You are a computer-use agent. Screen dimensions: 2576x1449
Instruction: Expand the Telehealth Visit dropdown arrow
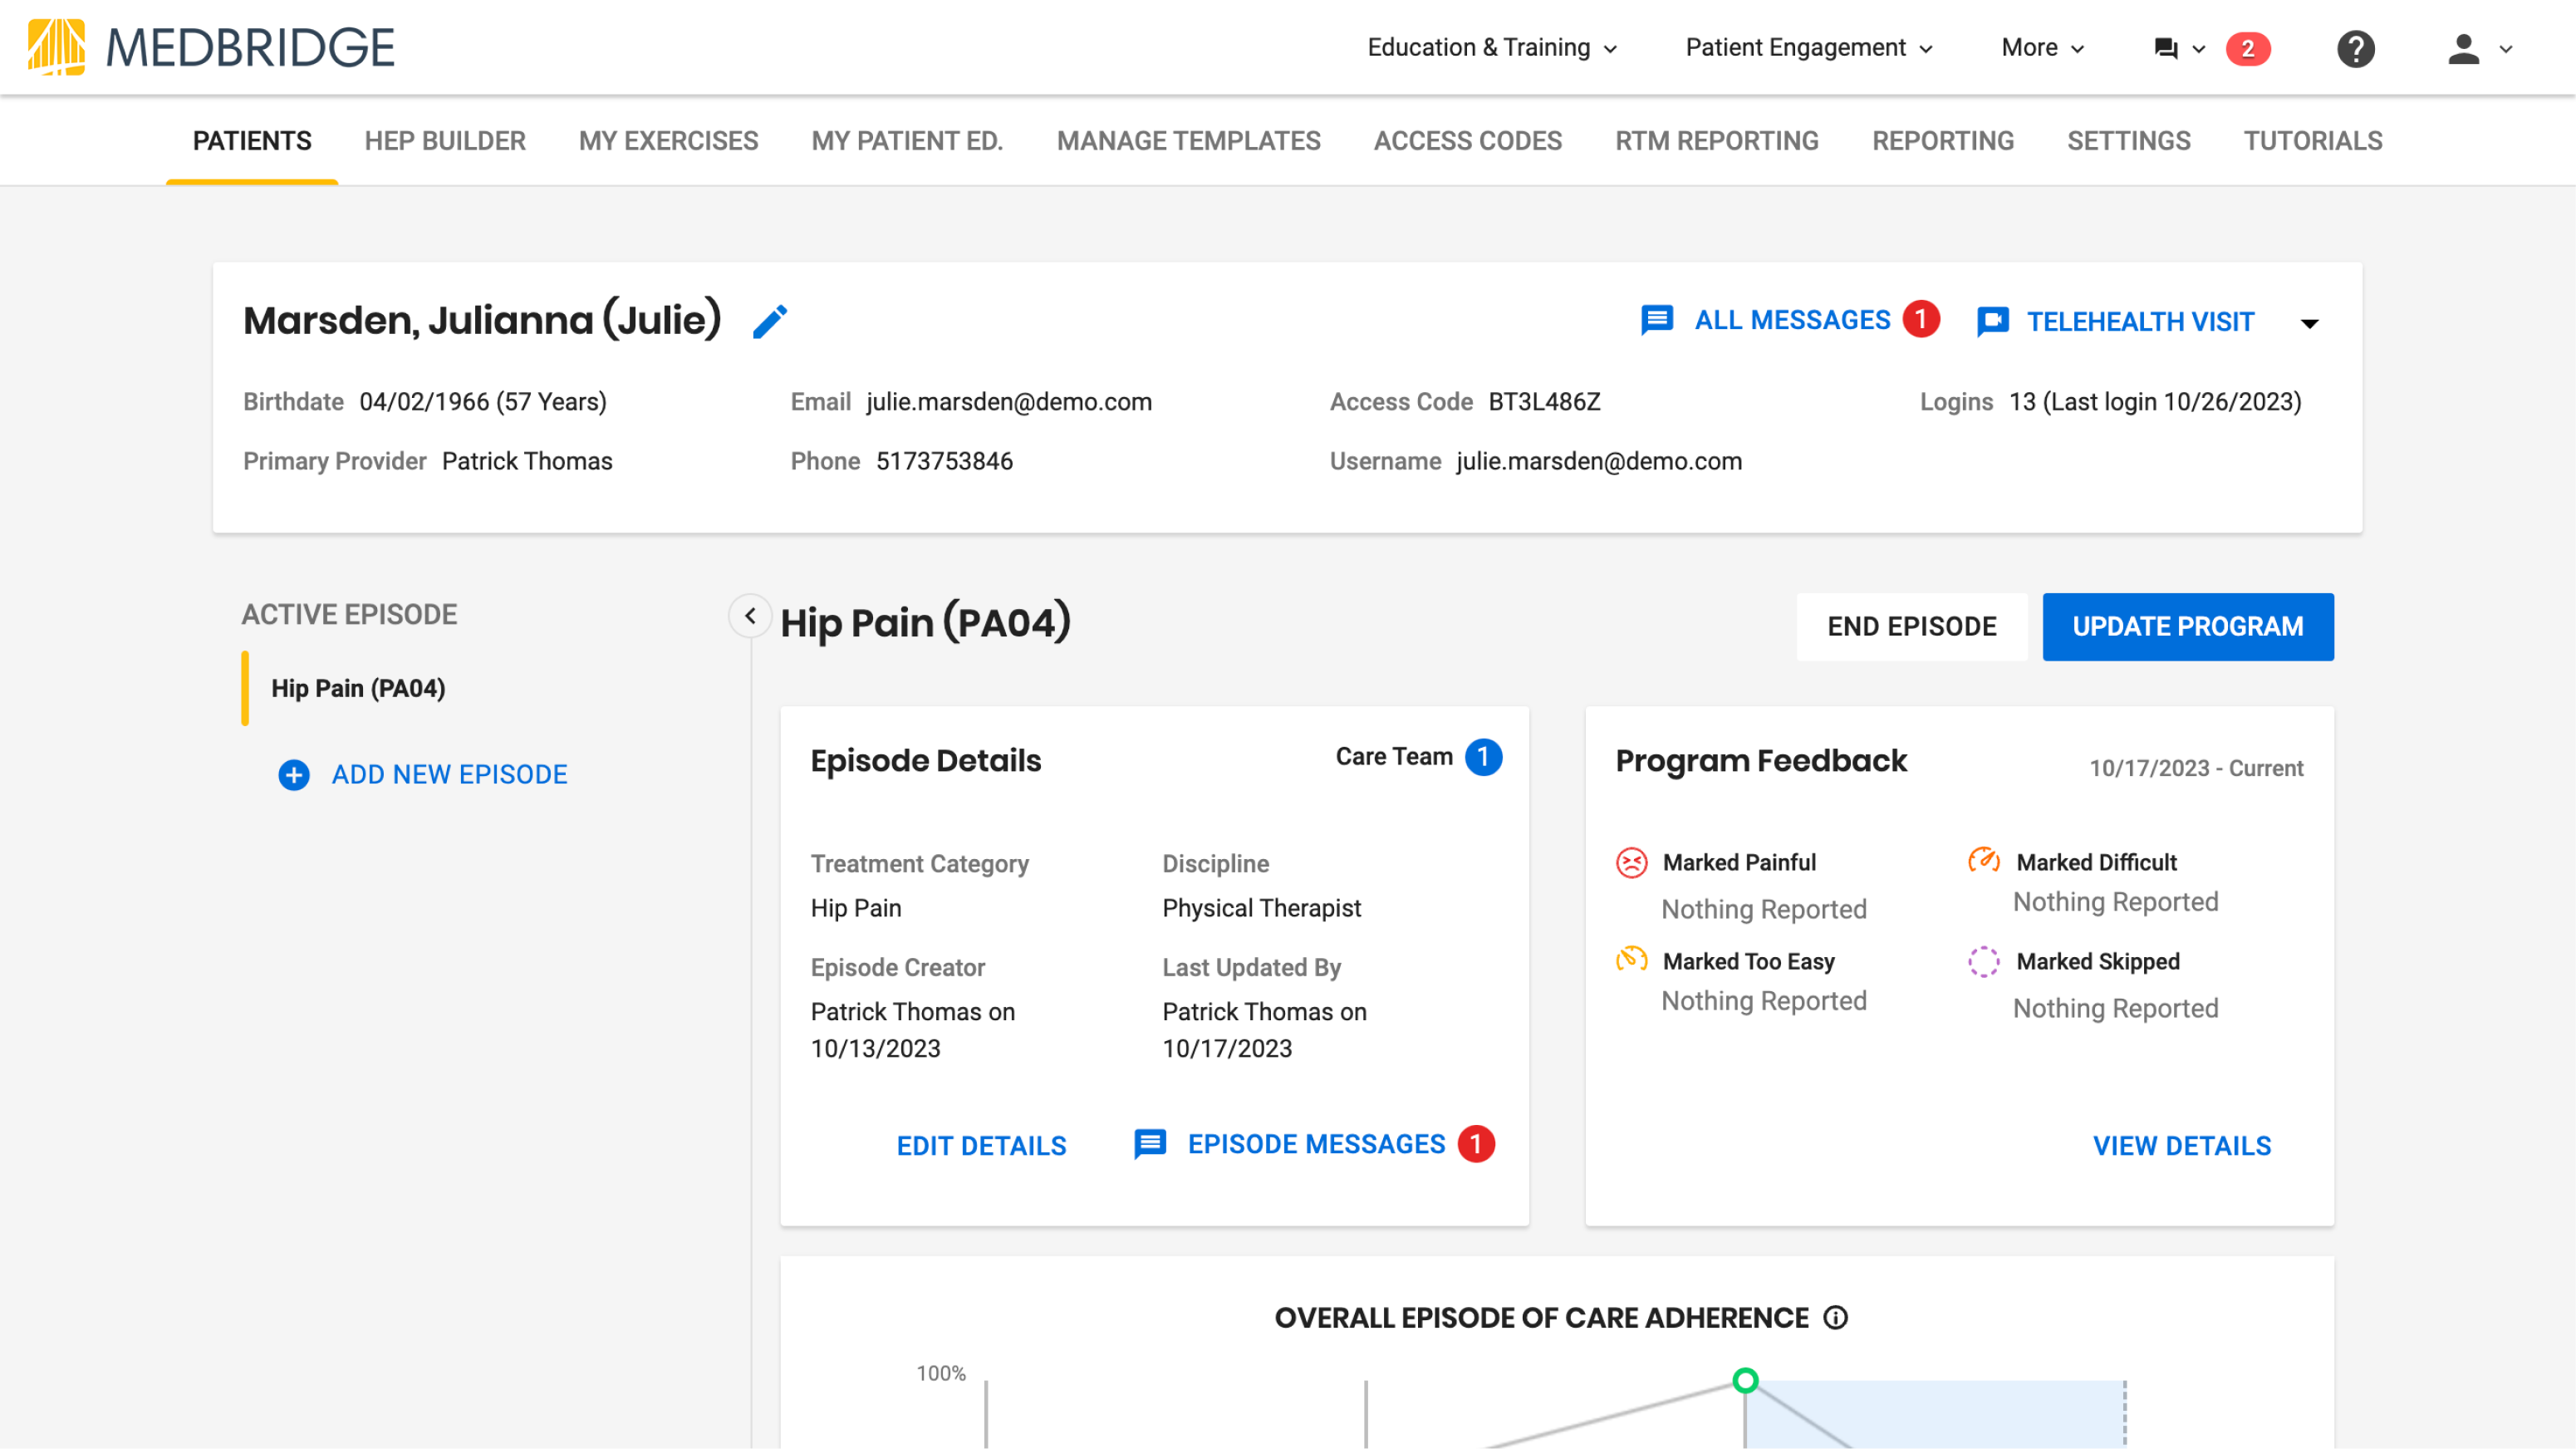click(x=2309, y=323)
